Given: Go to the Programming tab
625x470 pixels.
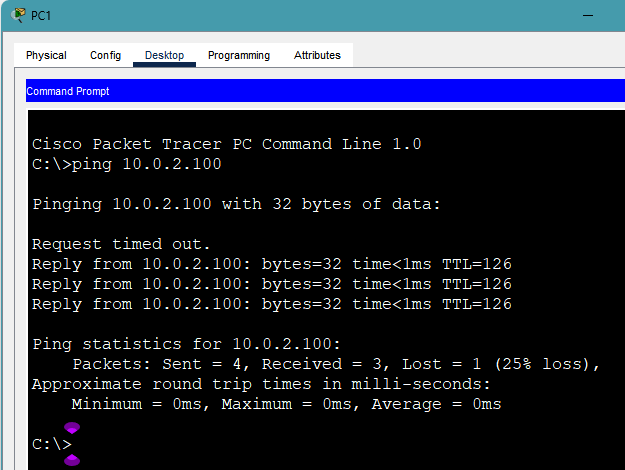Looking at the screenshot, I should [239, 56].
